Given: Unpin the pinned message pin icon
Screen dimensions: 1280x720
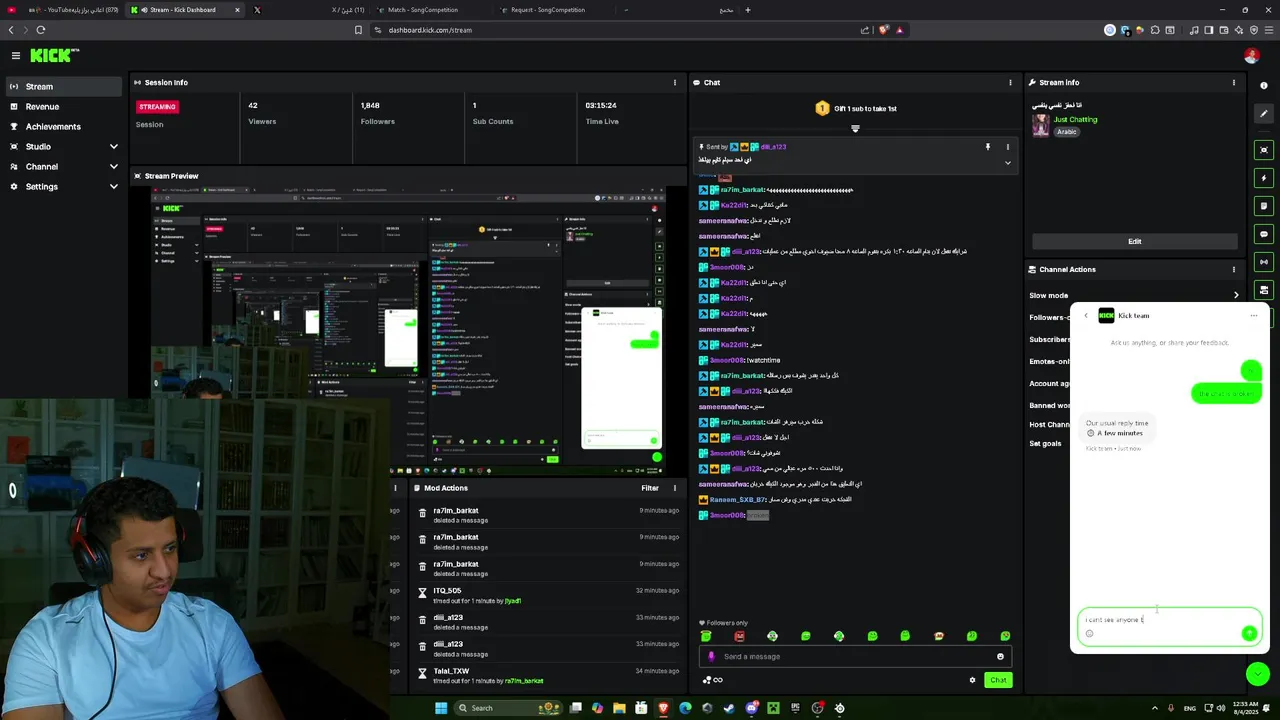Looking at the screenshot, I should coord(987,147).
